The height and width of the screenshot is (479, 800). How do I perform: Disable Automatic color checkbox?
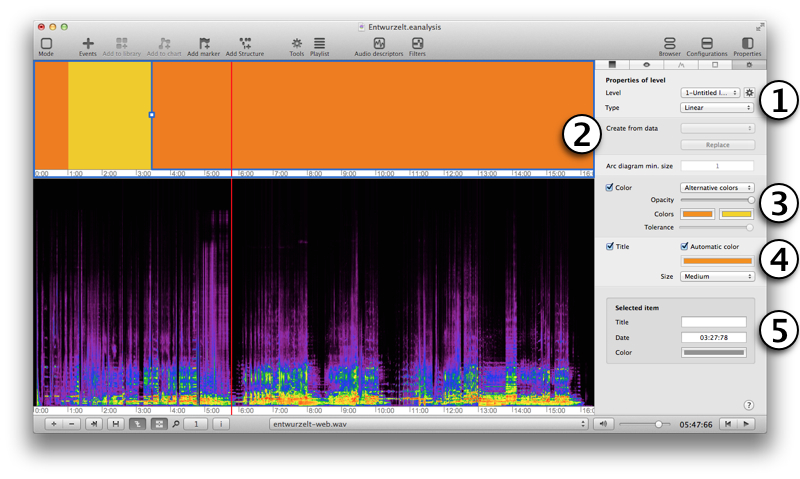684,246
